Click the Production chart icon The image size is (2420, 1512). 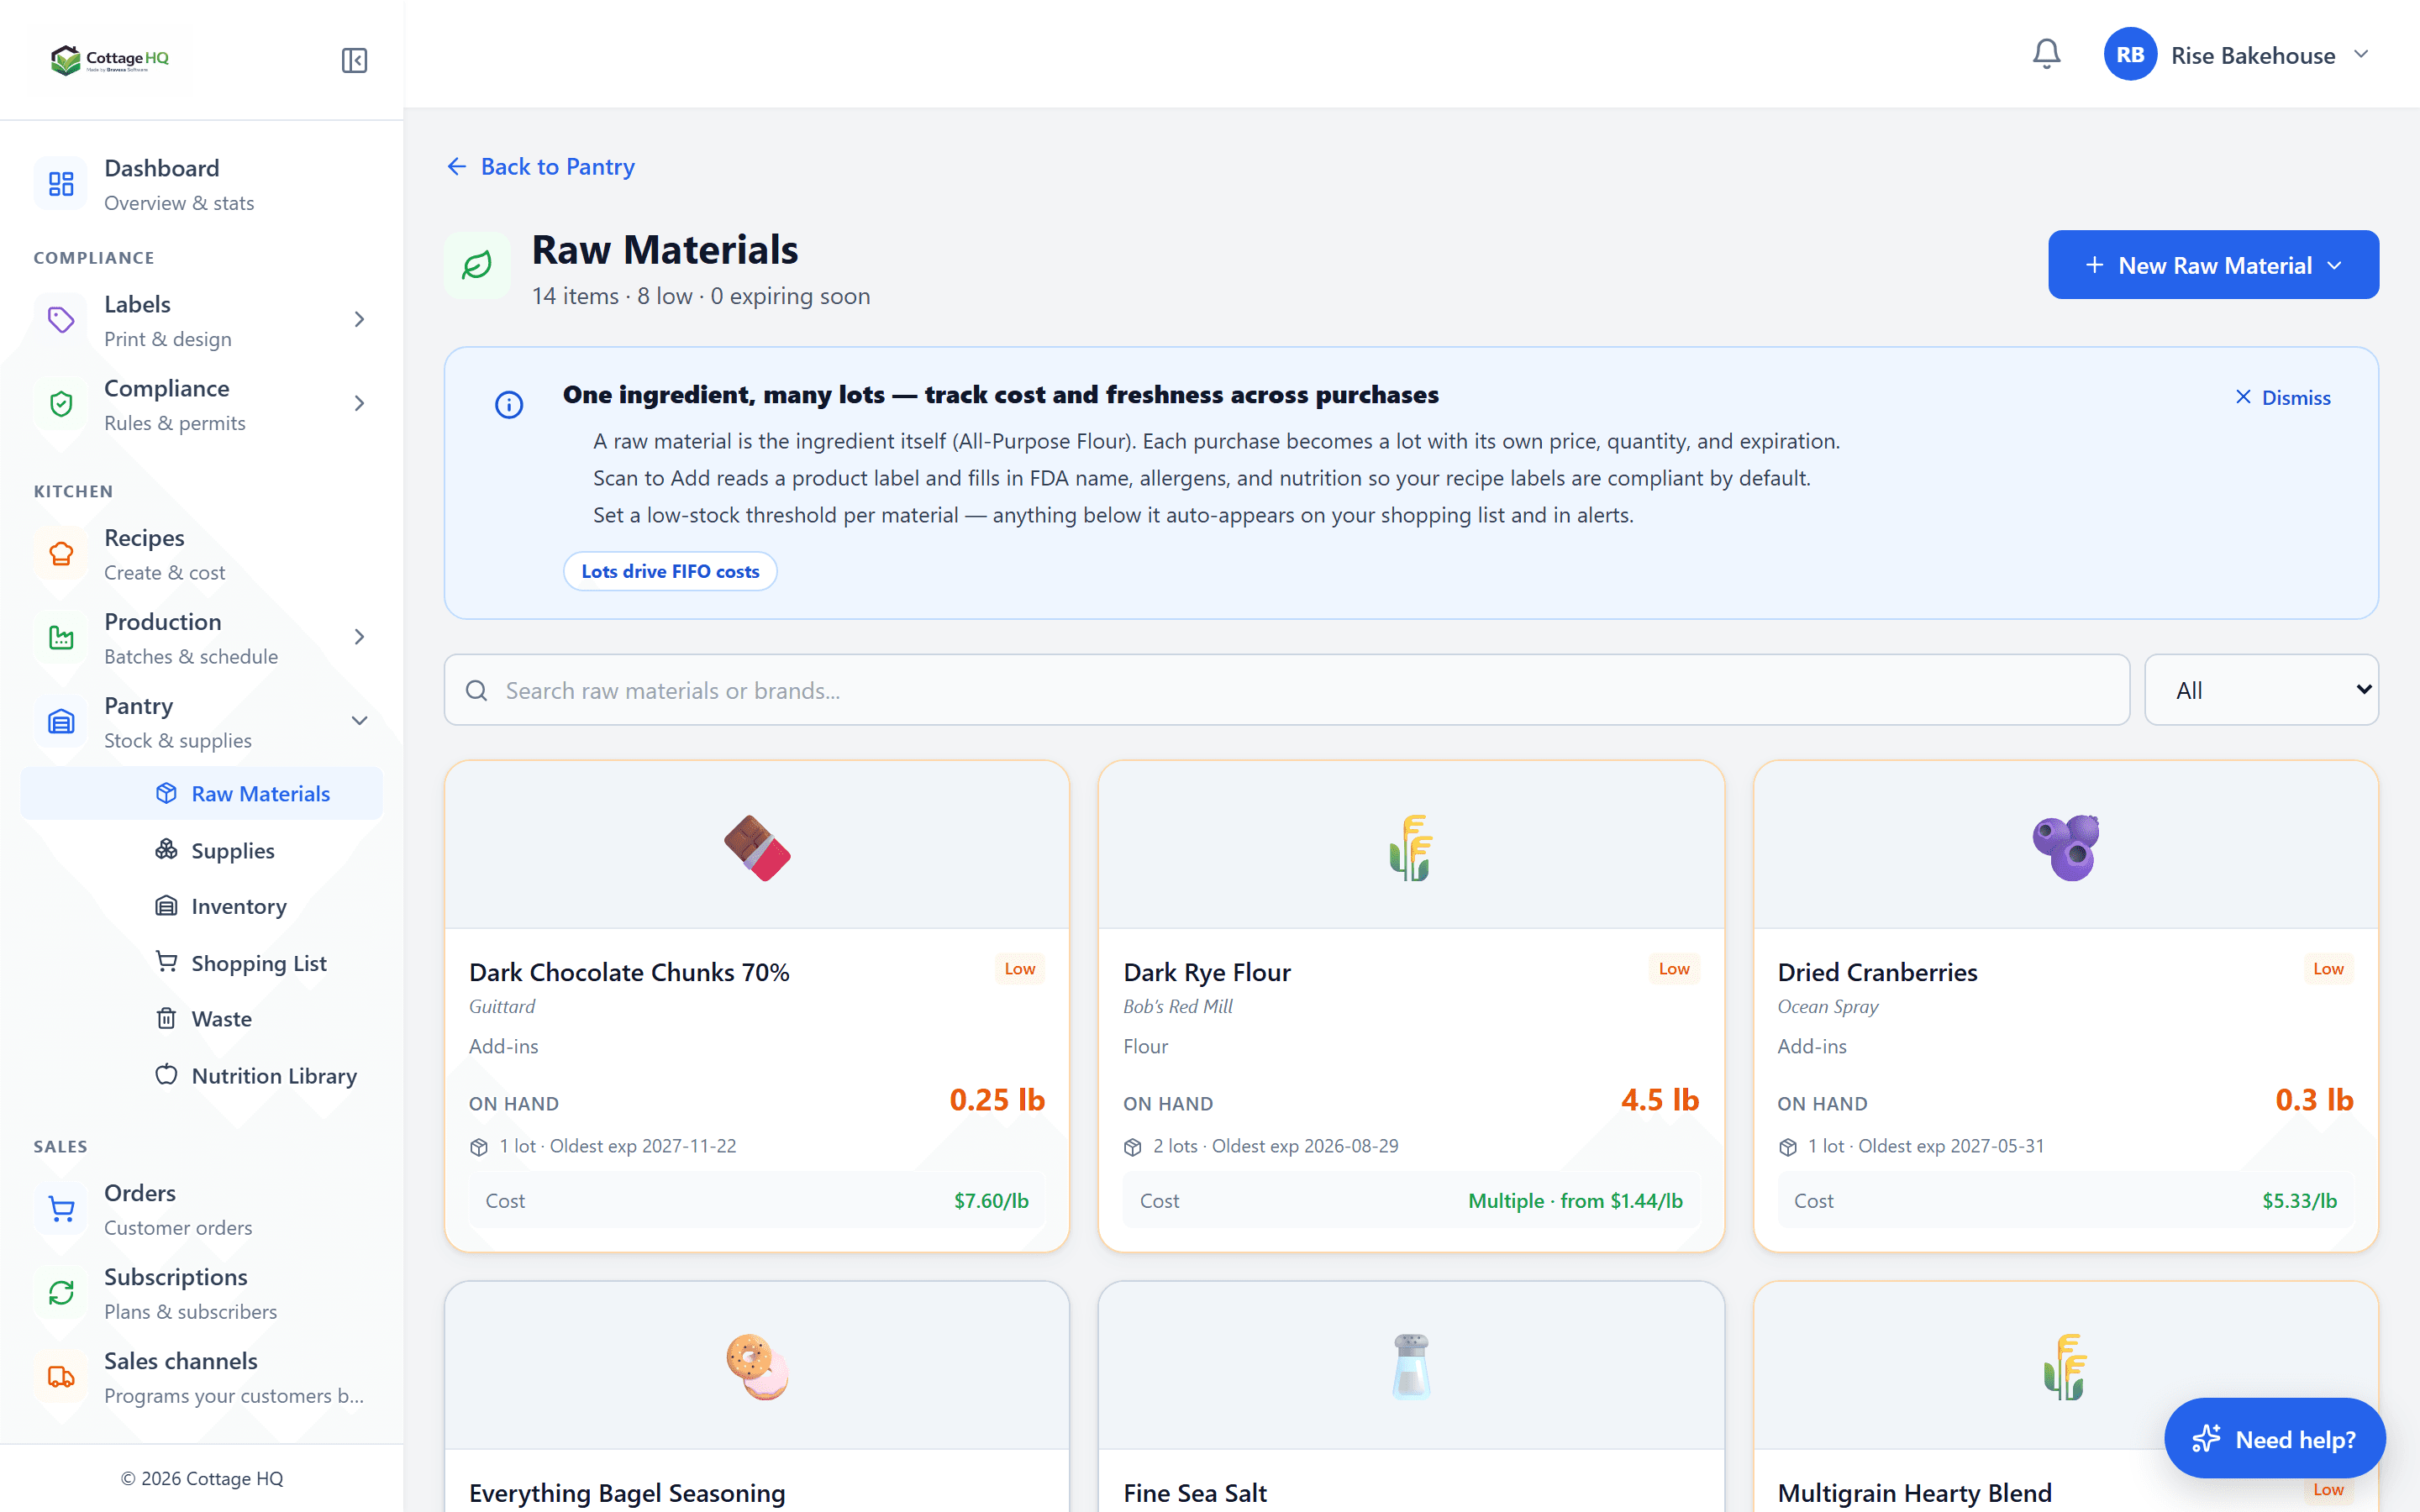click(61, 638)
